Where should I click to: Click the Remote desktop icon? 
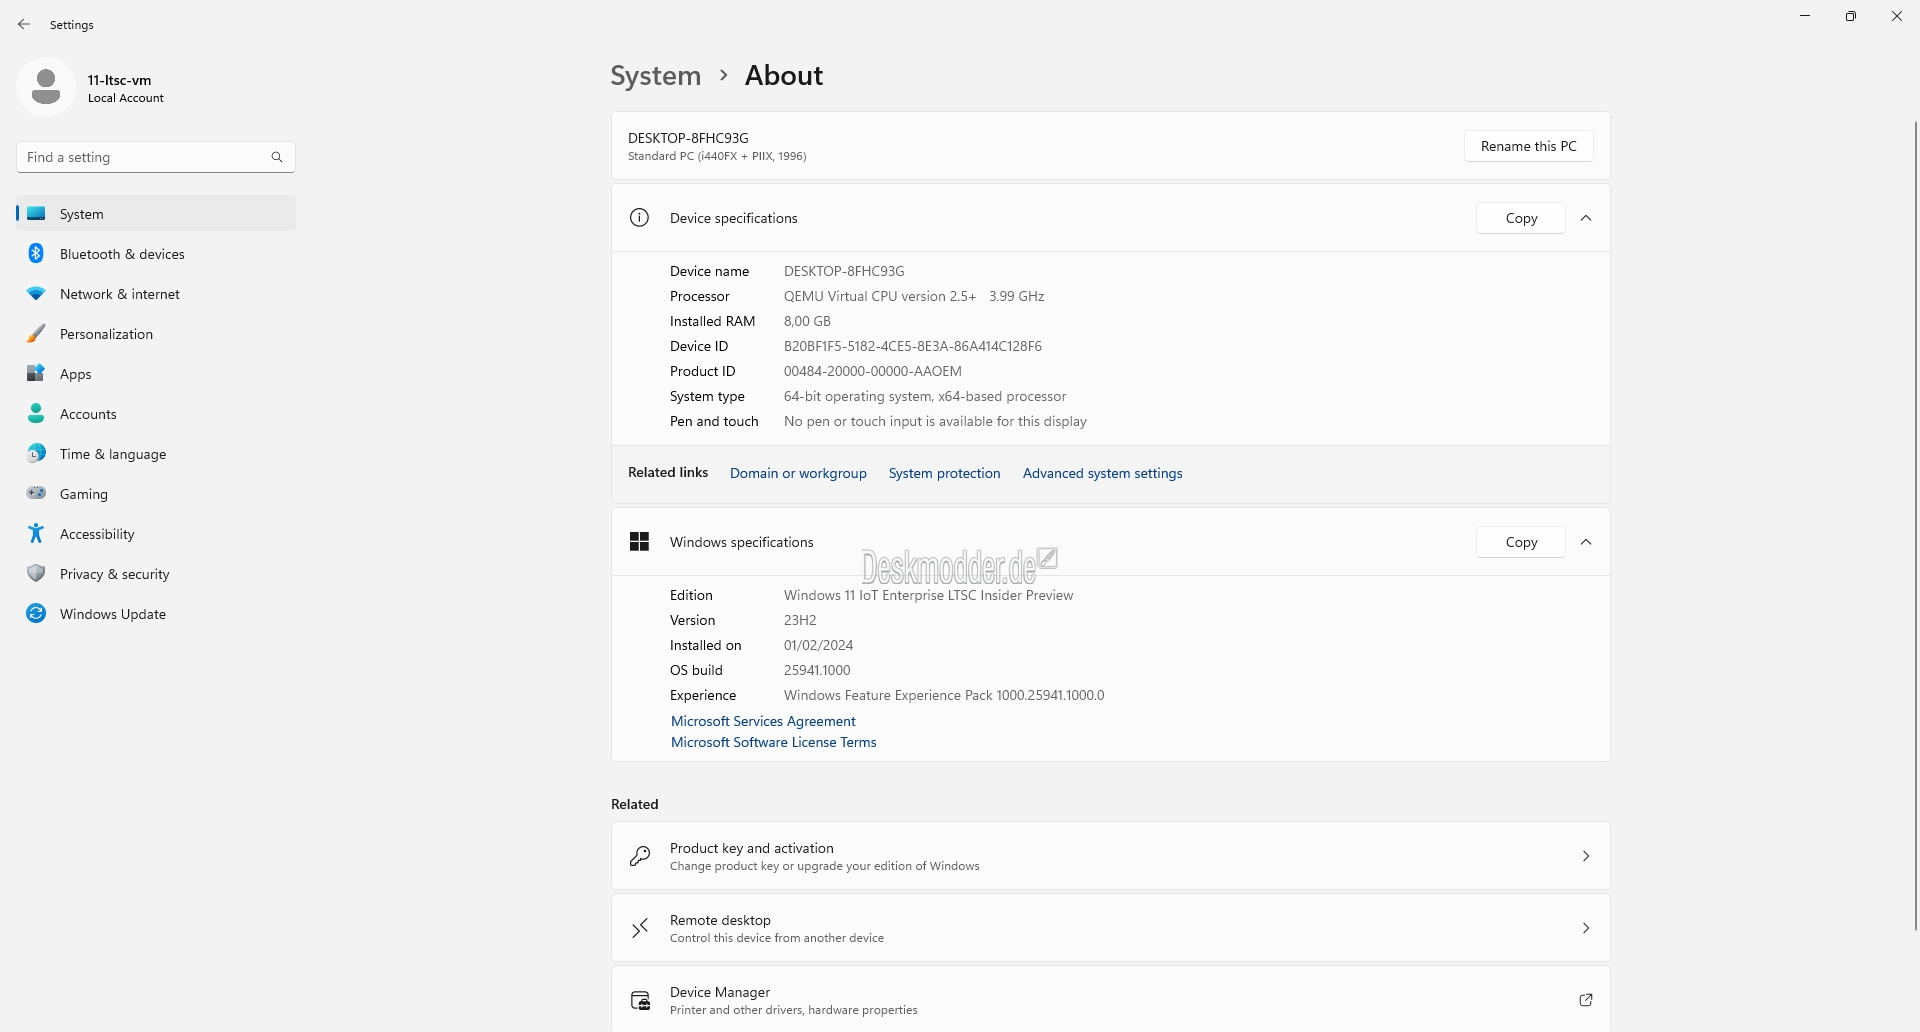click(x=640, y=928)
